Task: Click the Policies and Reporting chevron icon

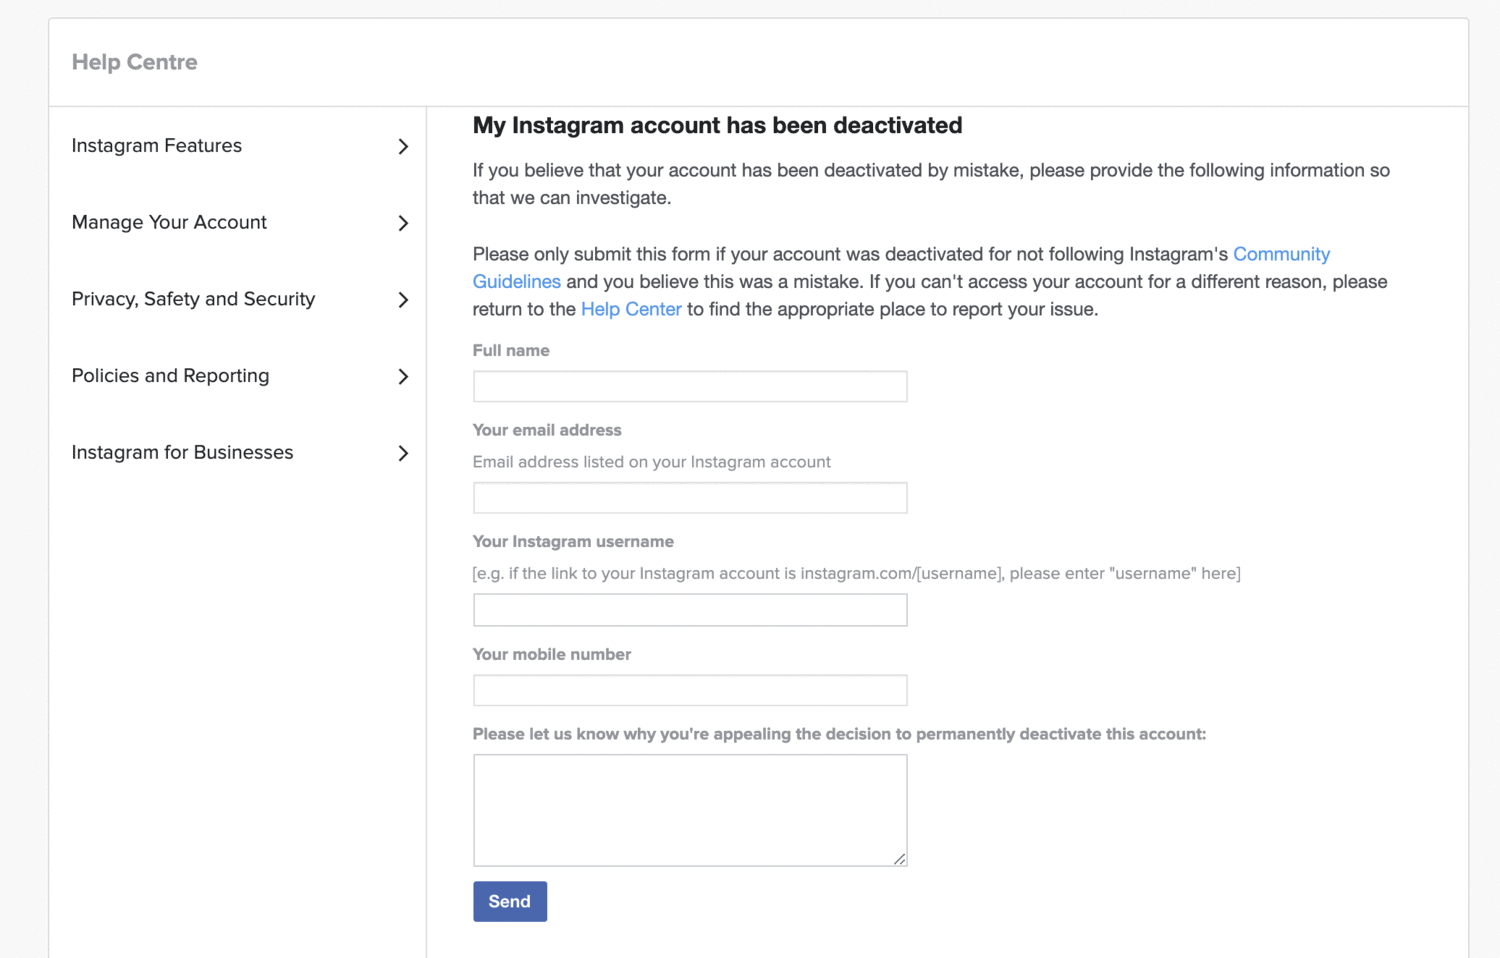Action: pos(403,377)
